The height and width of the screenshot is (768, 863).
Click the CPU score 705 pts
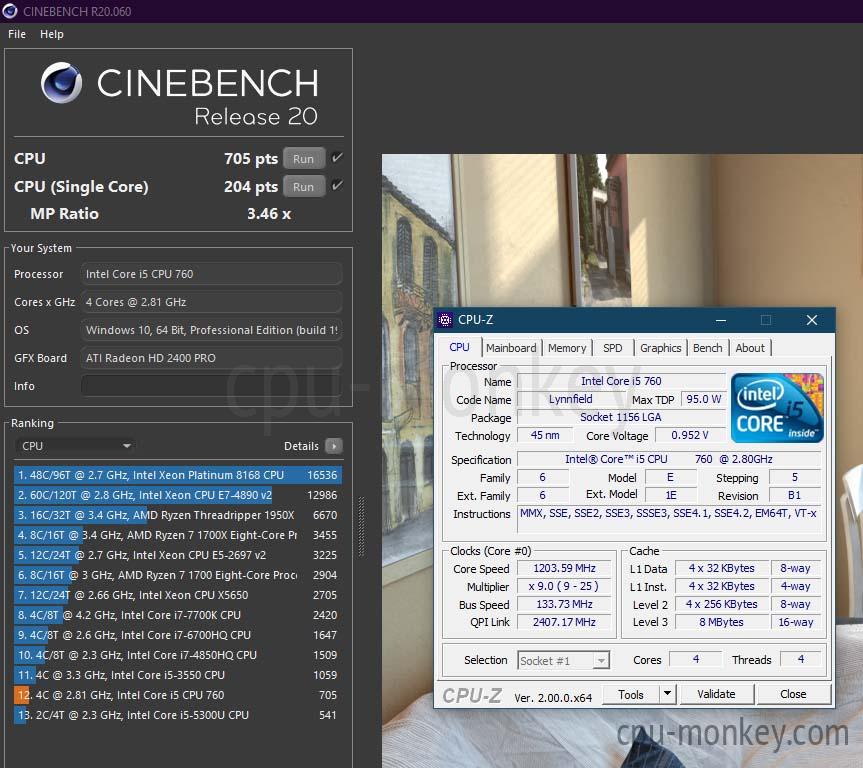(x=251, y=159)
